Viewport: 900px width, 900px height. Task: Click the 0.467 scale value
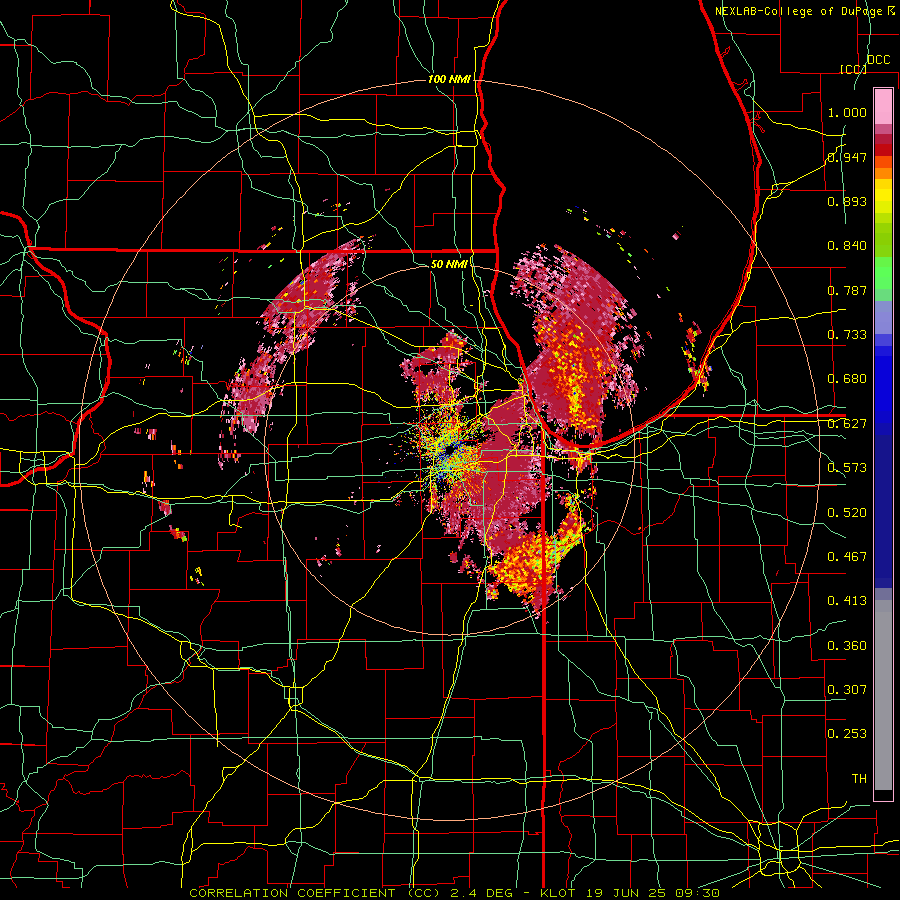coord(847,556)
